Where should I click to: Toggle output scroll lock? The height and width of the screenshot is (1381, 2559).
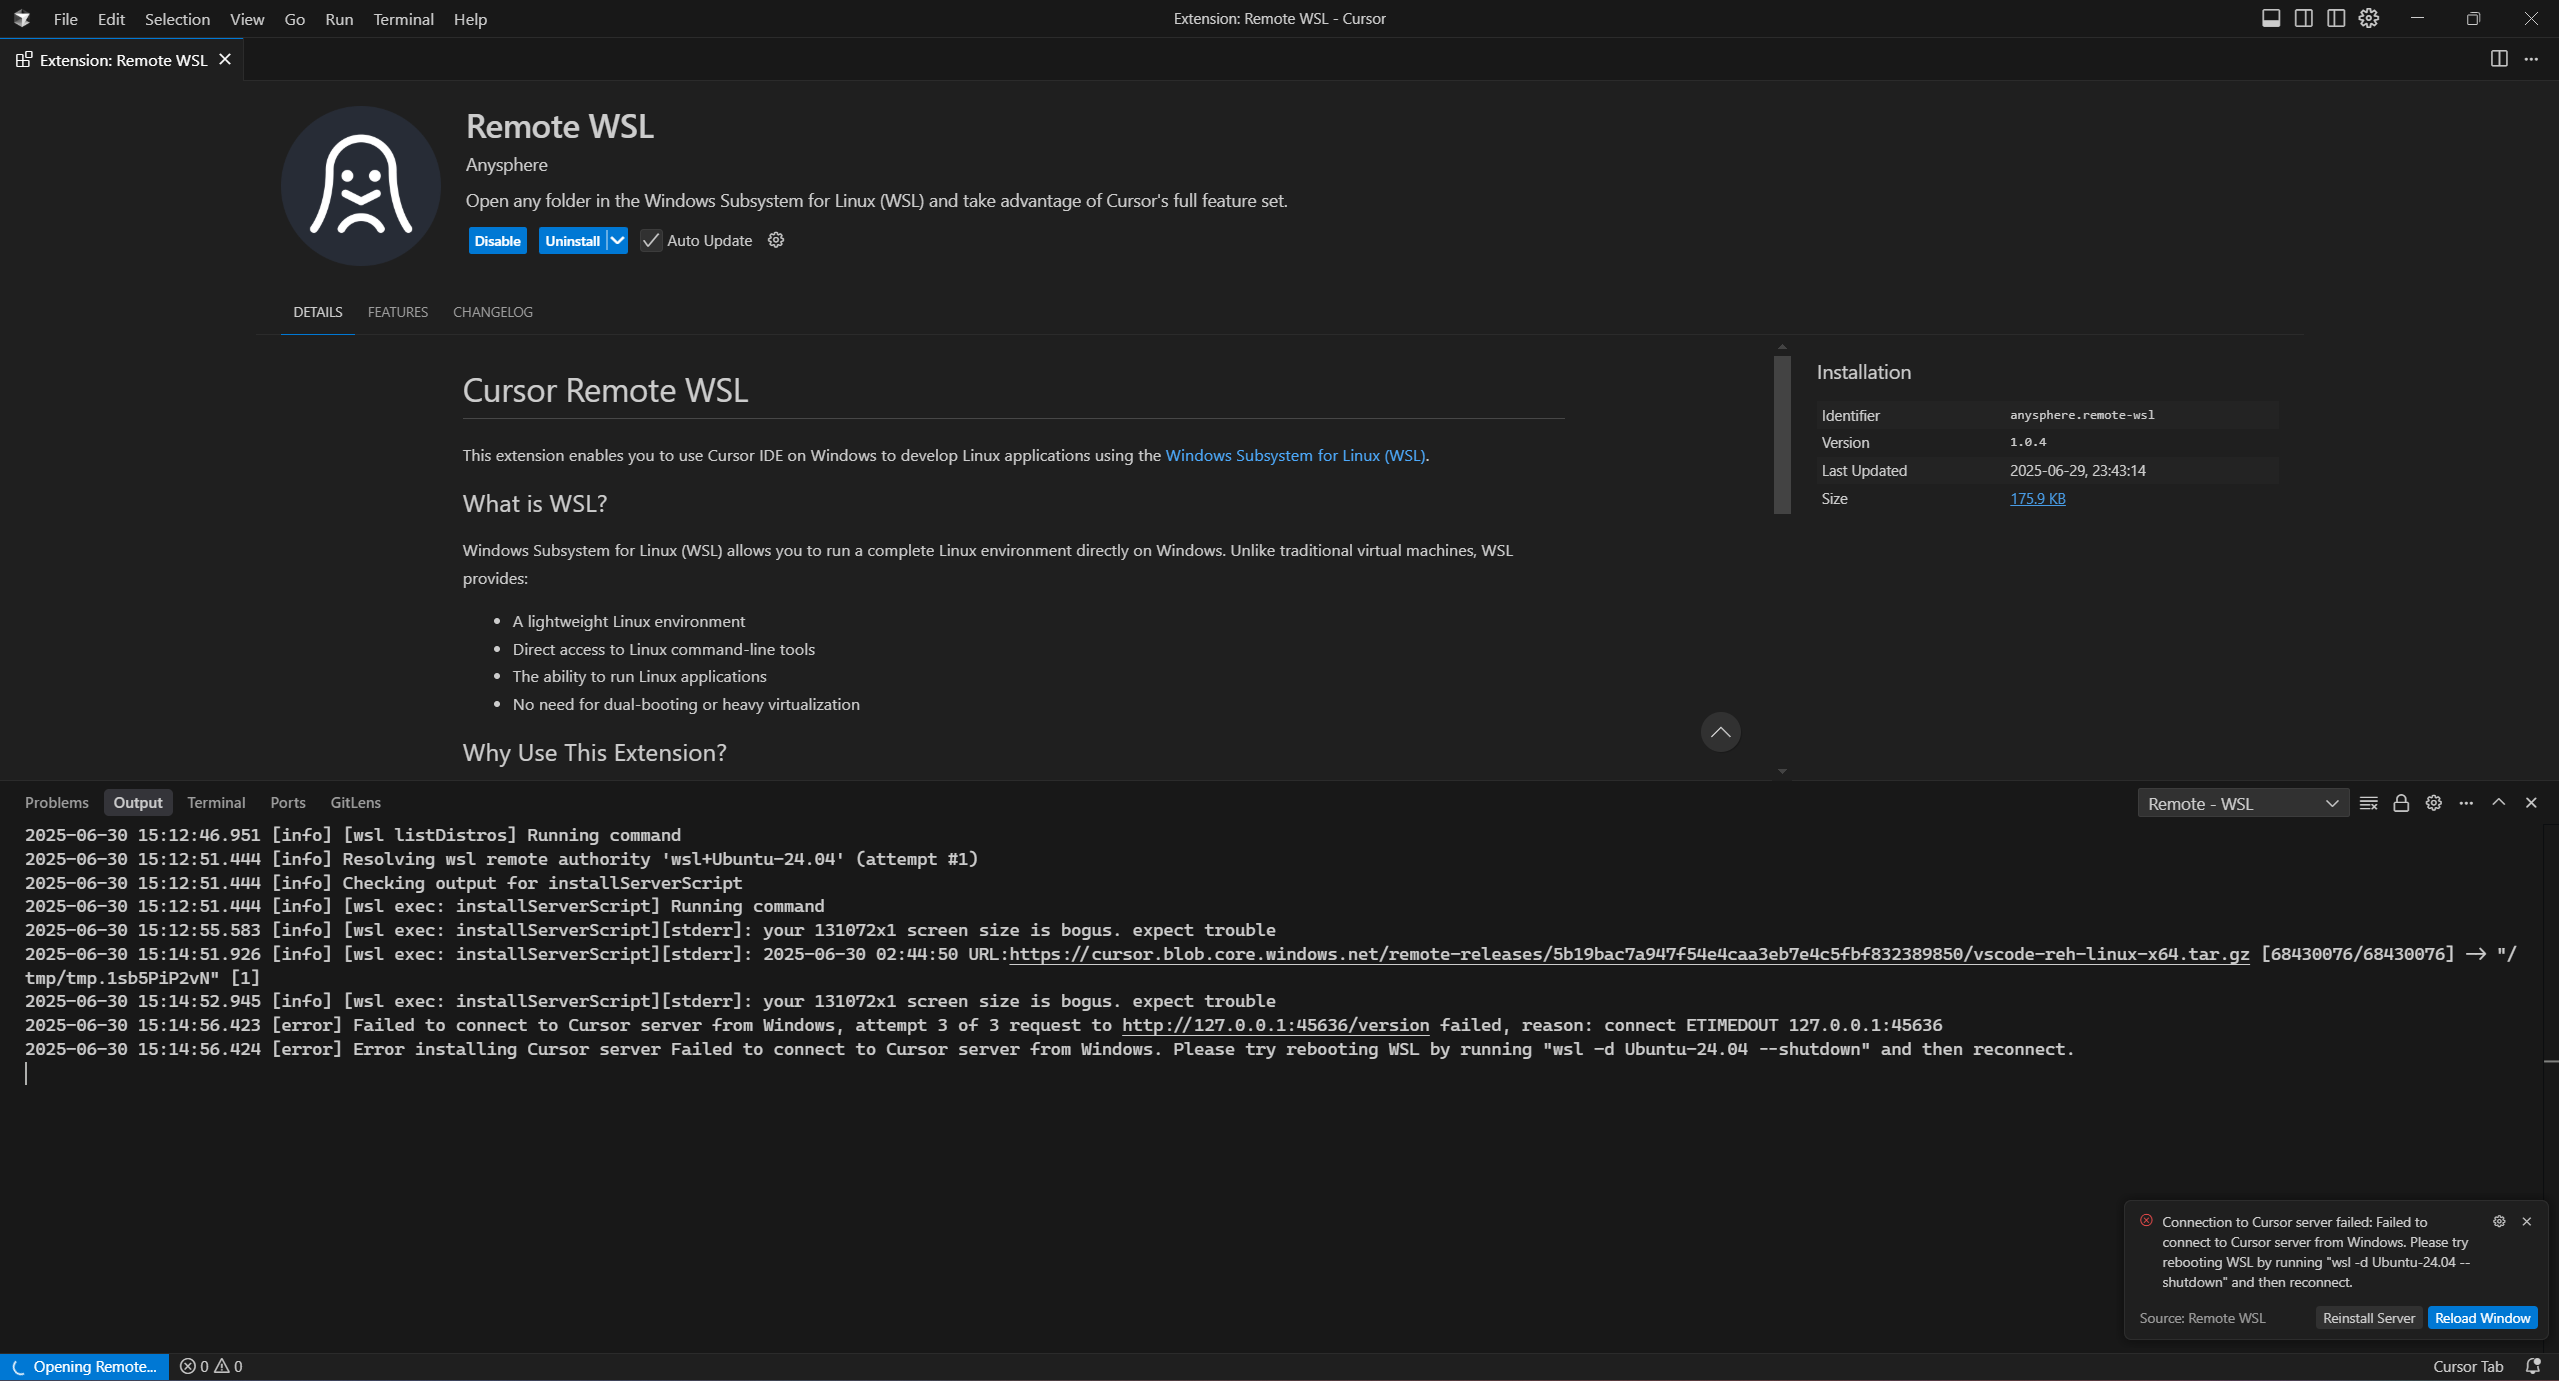(x=2401, y=803)
